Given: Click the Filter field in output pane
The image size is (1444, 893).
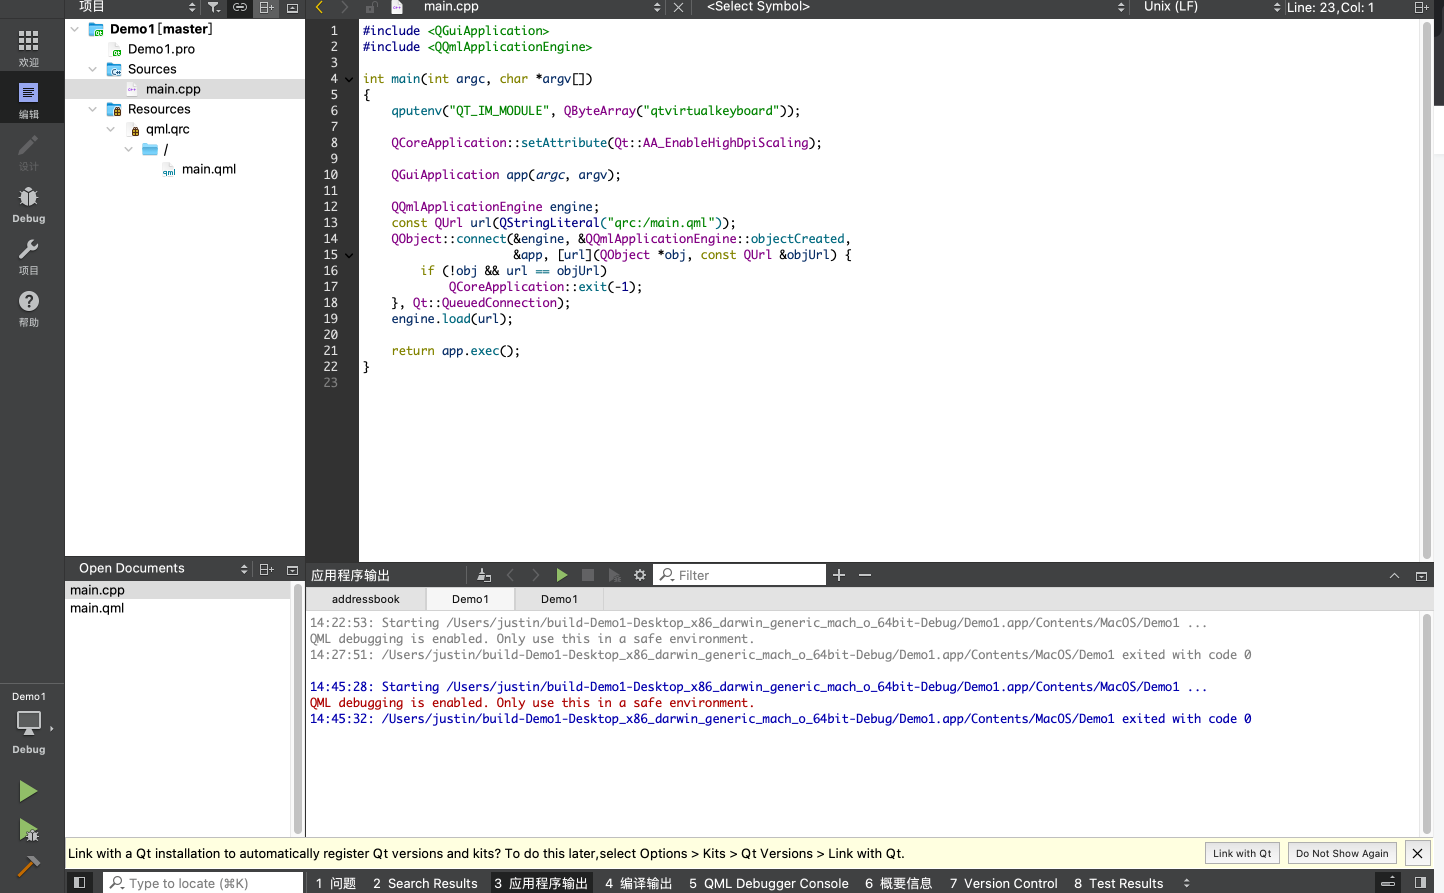Looking at the screenshot, I should [x=740, y=575].
